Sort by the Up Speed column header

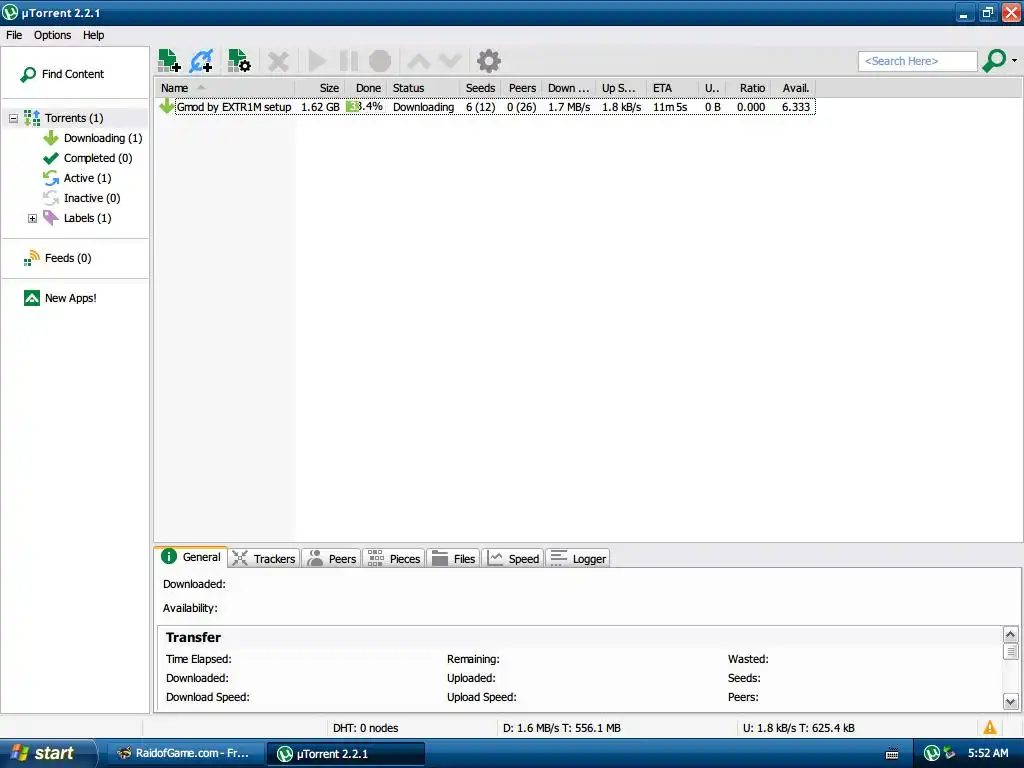coord(621,88)
